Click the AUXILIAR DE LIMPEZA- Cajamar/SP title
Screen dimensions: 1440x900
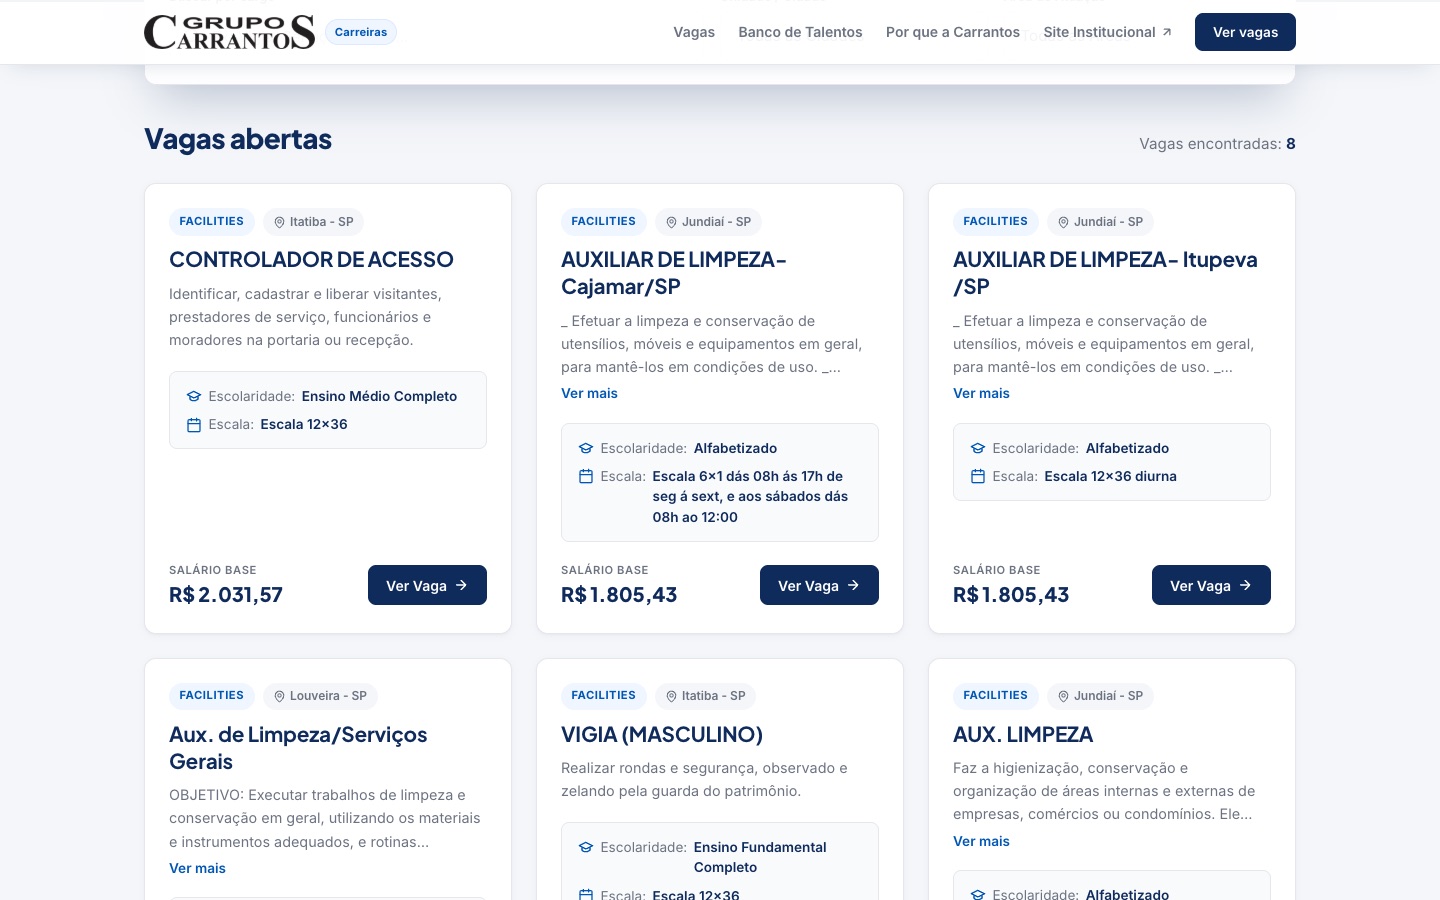(674, 273)
